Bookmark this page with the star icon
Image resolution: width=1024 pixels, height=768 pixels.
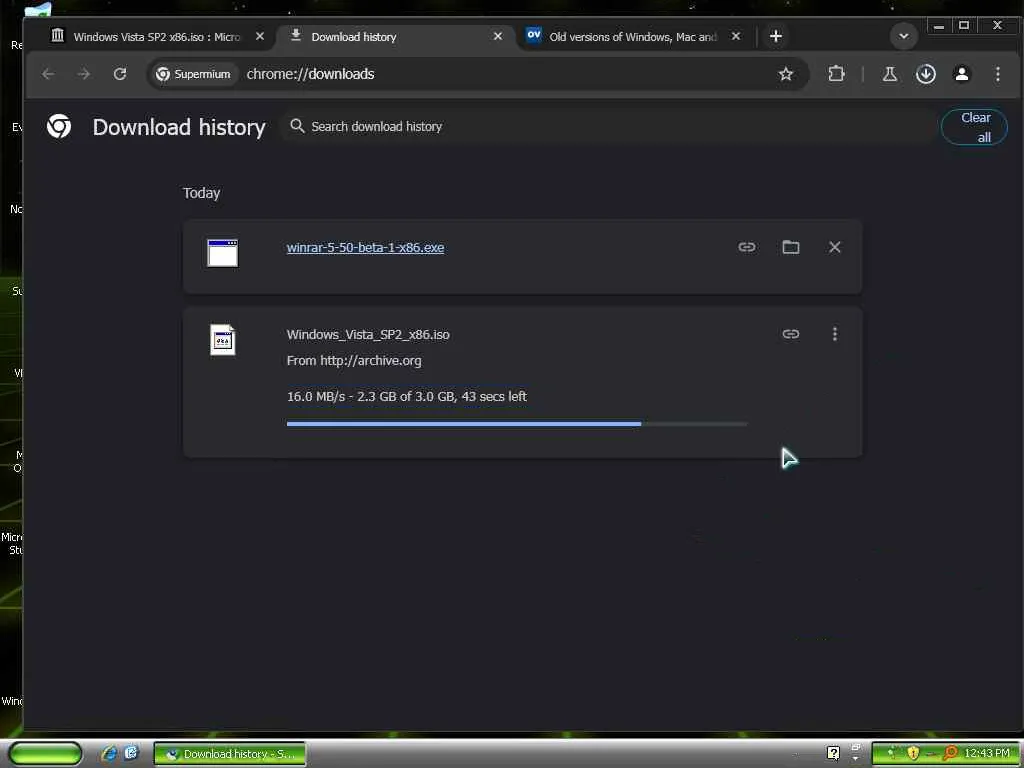coord(786,74)
